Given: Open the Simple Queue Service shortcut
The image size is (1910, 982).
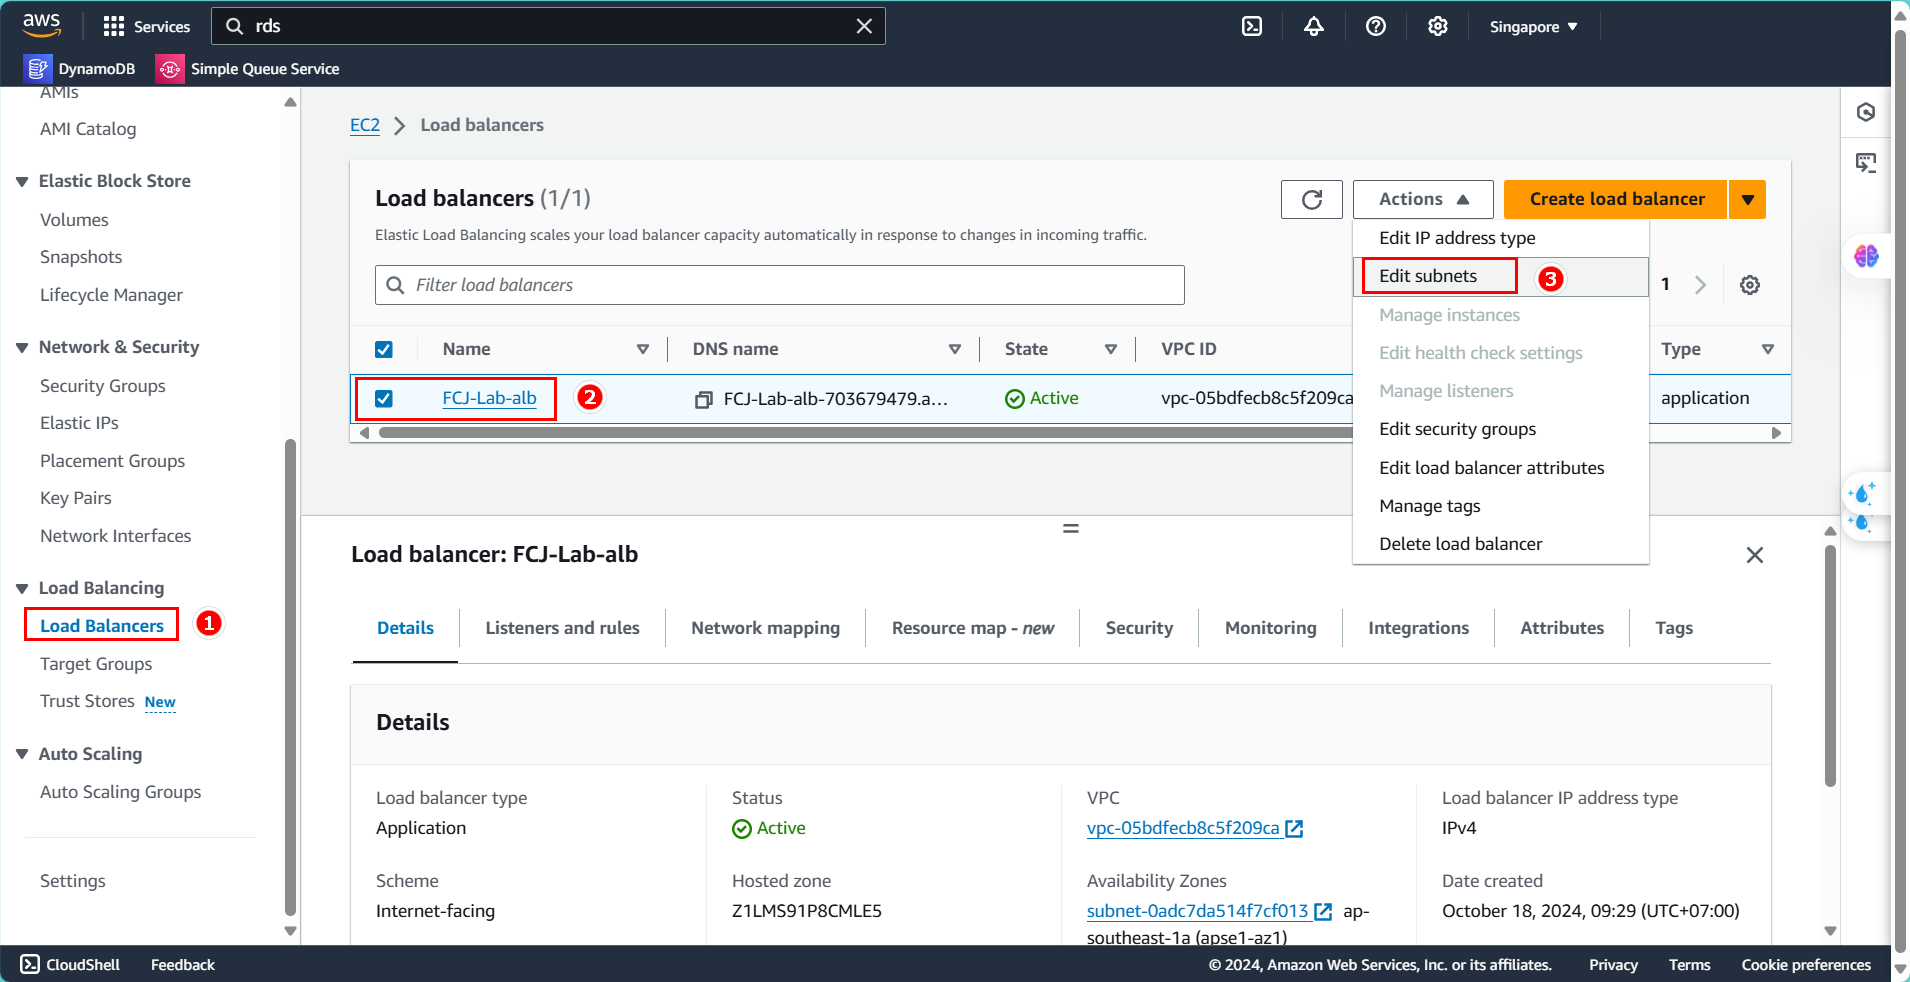Looking at the screenshot, I should tap(248, 68).
